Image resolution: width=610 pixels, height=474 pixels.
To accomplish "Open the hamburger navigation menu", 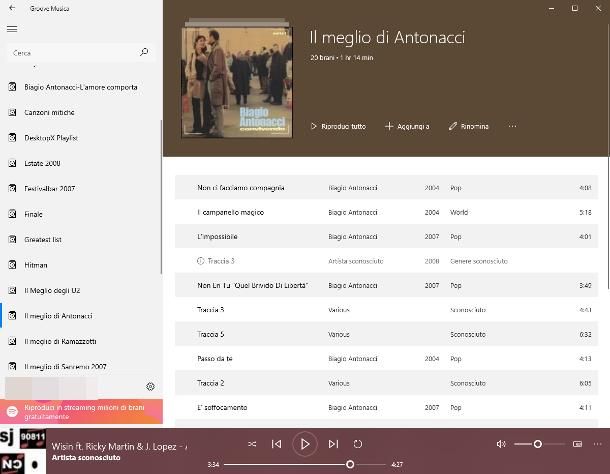I will [x=12, y=29].
